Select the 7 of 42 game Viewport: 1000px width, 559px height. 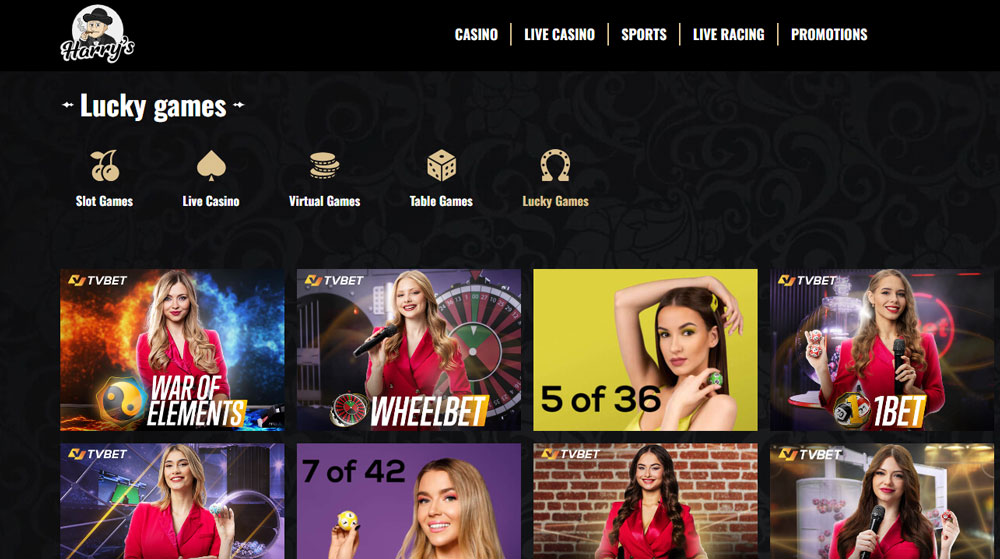point(409,501)
